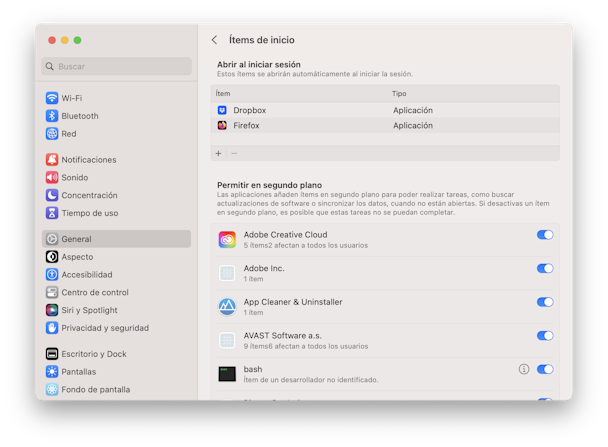This screenshot has height=447, width=608.
Task: Click the General gear icon
Action: coord(52,239)
